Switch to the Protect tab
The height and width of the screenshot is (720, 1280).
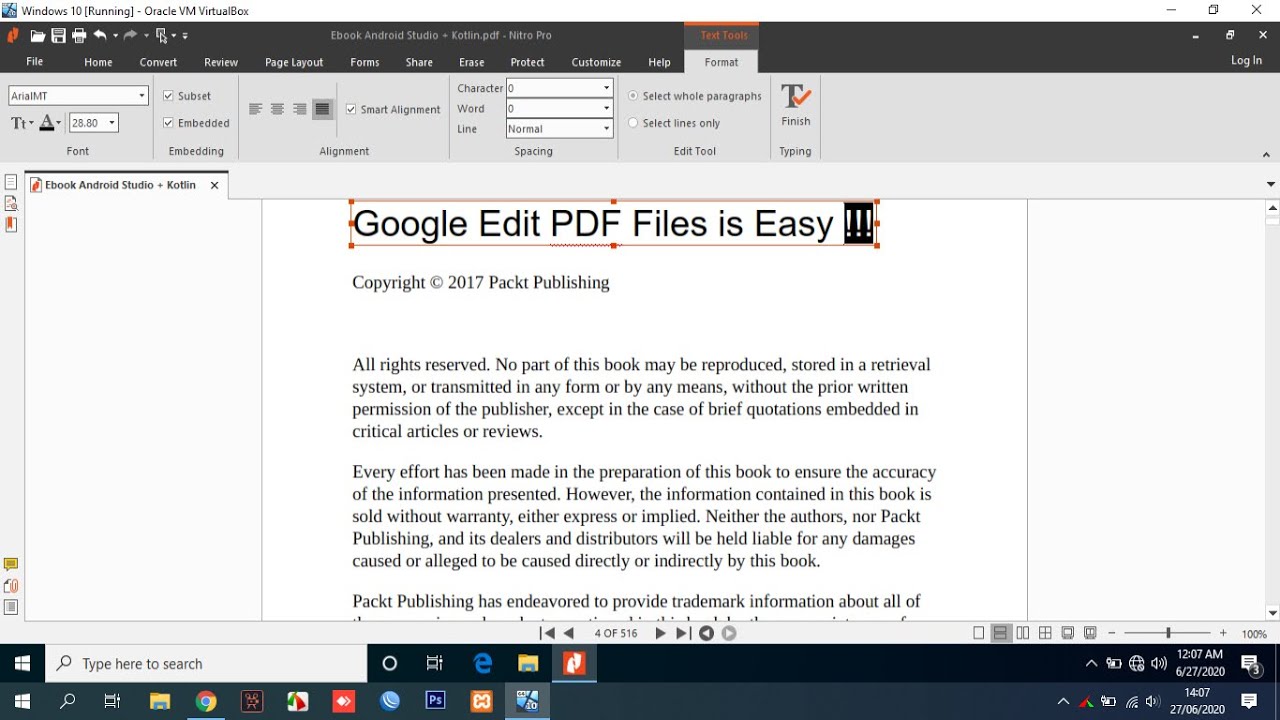tap(527, 62)
